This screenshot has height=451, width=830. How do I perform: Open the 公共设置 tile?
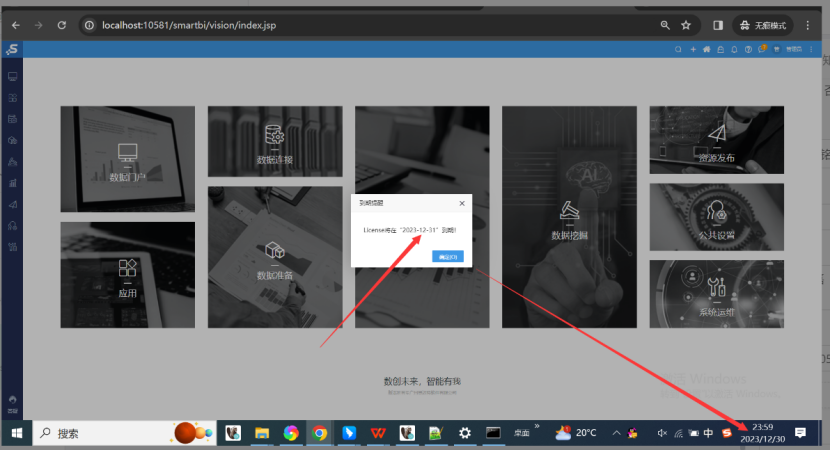tap(716, 217)
